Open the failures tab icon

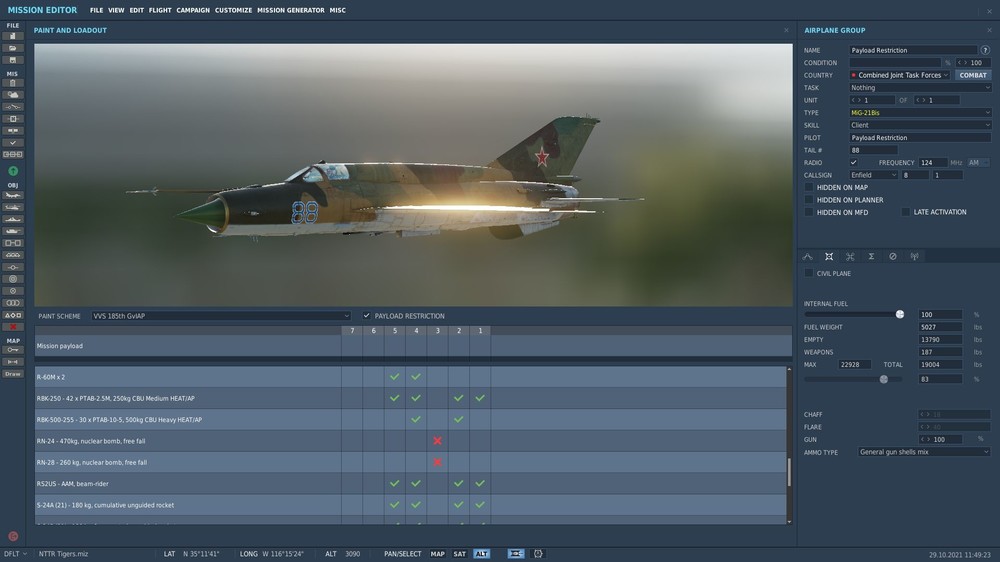[893, 256]
